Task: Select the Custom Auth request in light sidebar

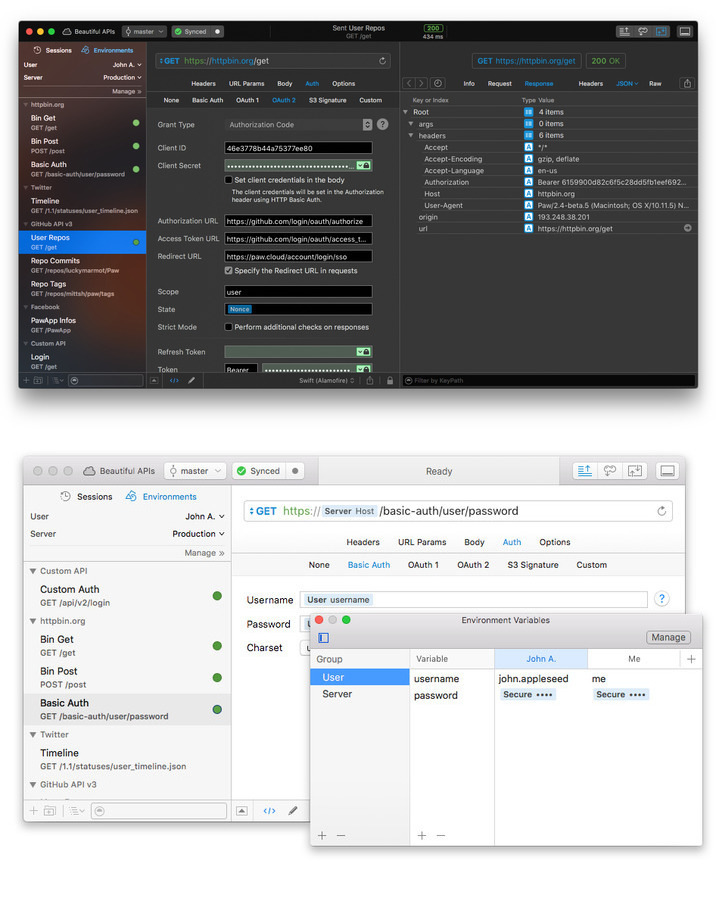Action: (127, 595)
